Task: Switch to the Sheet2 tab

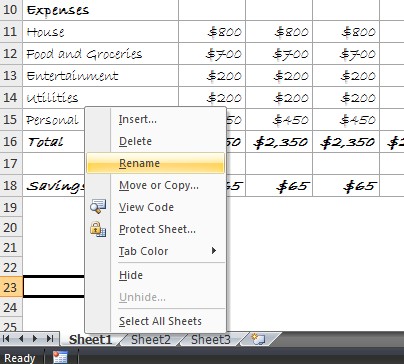Action: click(151, 339)
